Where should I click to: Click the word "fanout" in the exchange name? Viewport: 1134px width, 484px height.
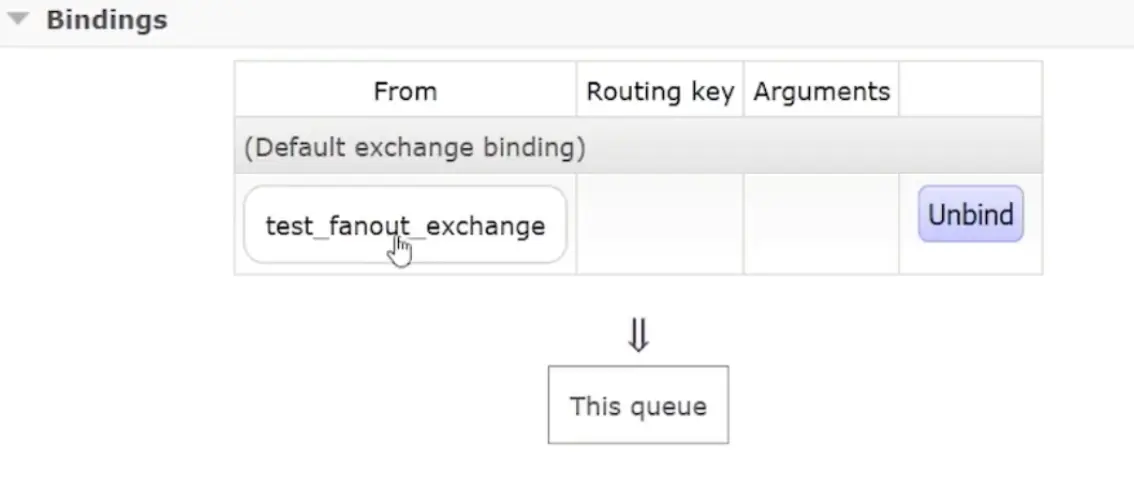coord(362,226)
